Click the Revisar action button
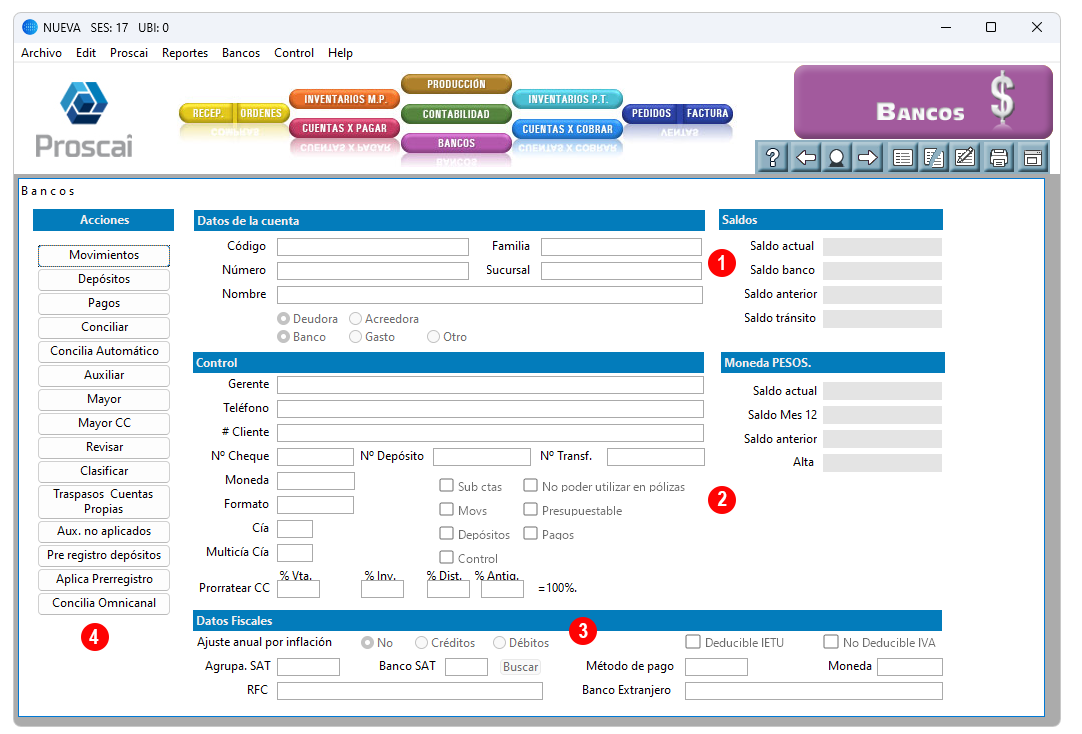 104,447
